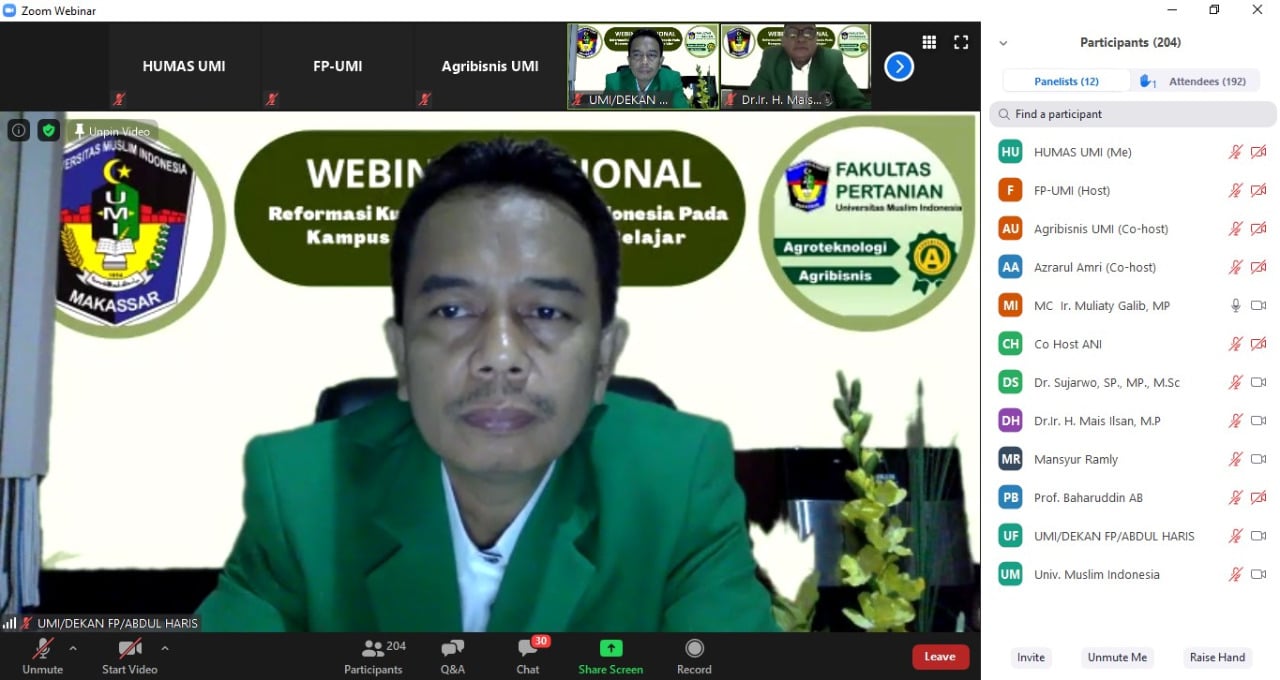This screenshot has width=1280, height=680.
Task: Switch to the Attendees tab
Action: click(1196, 81)
